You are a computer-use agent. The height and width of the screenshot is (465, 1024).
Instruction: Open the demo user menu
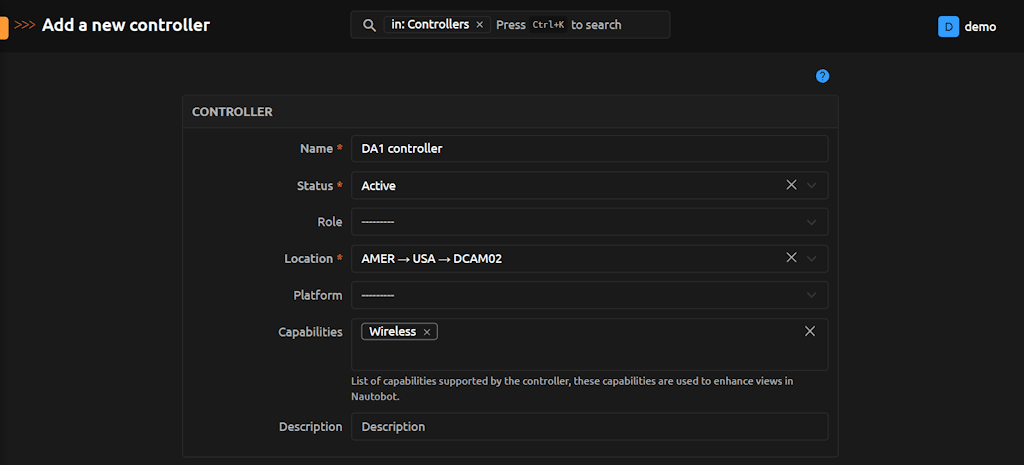click(x=979, y=27)
